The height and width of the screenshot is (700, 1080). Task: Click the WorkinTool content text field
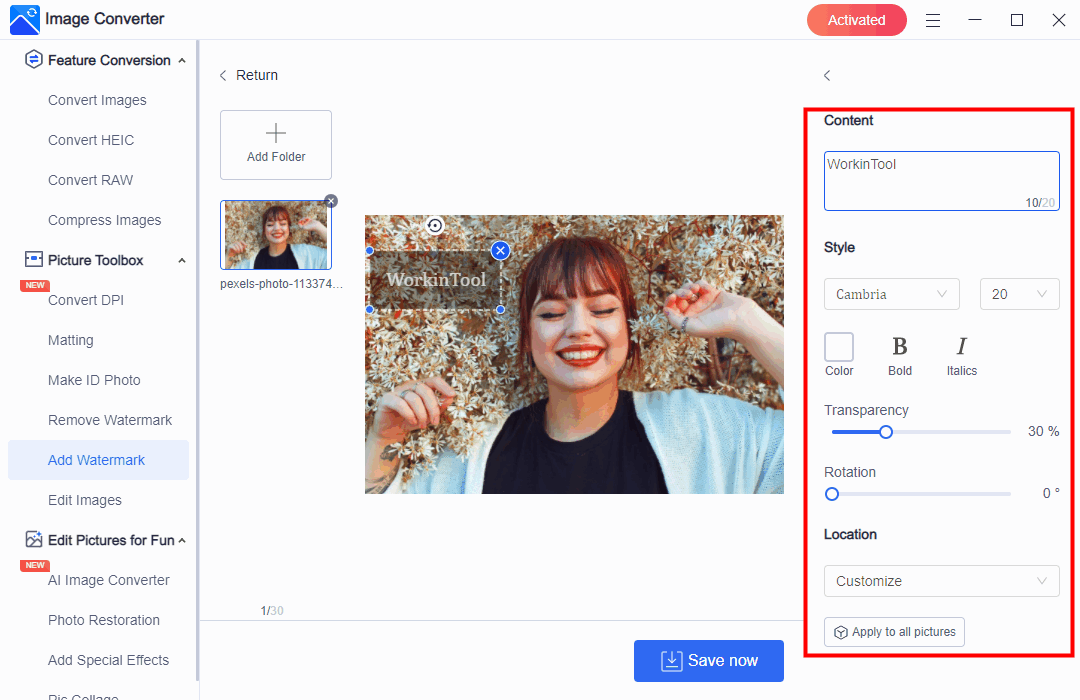940,180
